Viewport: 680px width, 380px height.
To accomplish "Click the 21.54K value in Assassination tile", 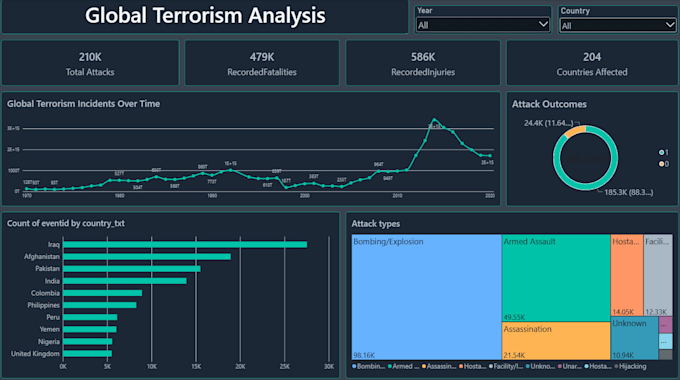I will (x=514, y=355).
